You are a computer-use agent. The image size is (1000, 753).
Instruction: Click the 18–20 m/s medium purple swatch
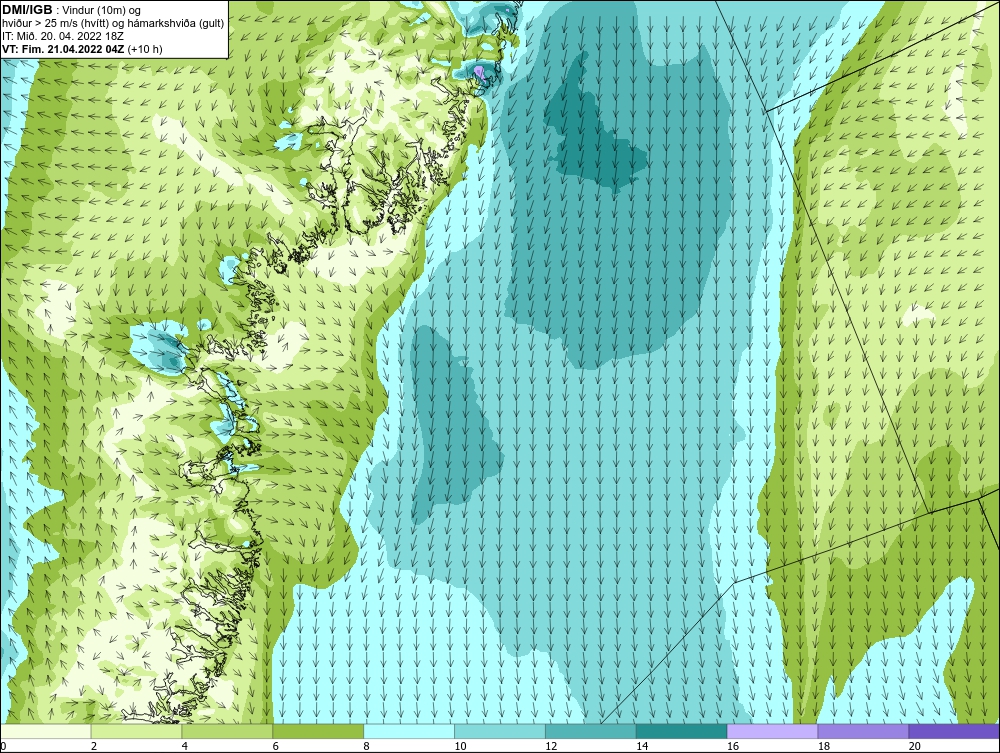(x=864, y=731)
